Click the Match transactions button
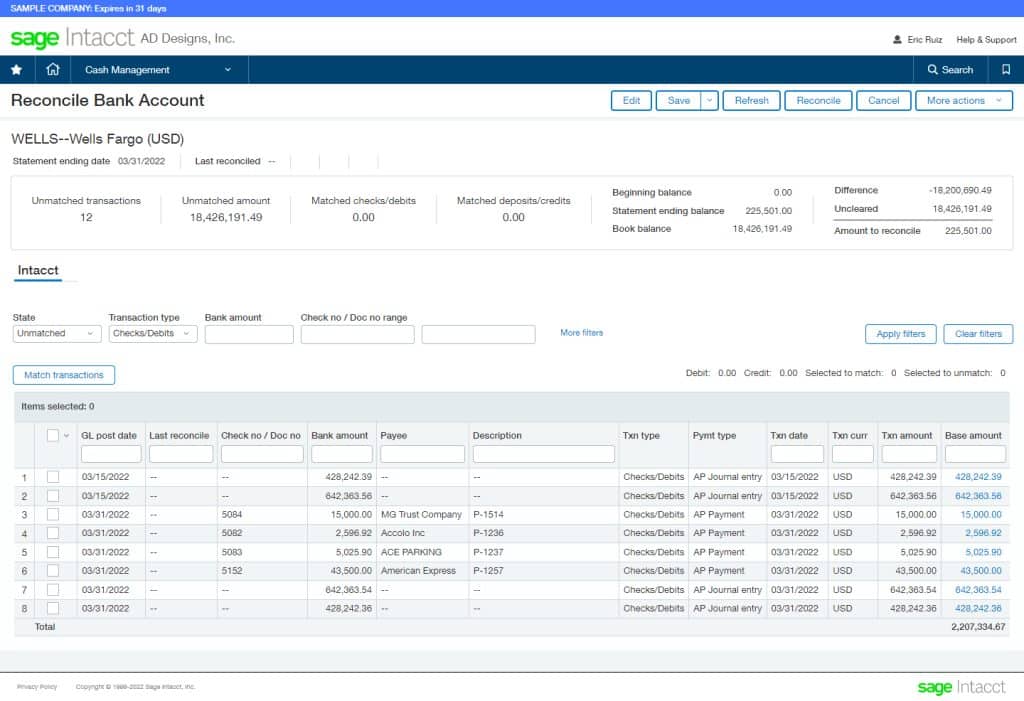 [x=63, y=375]
